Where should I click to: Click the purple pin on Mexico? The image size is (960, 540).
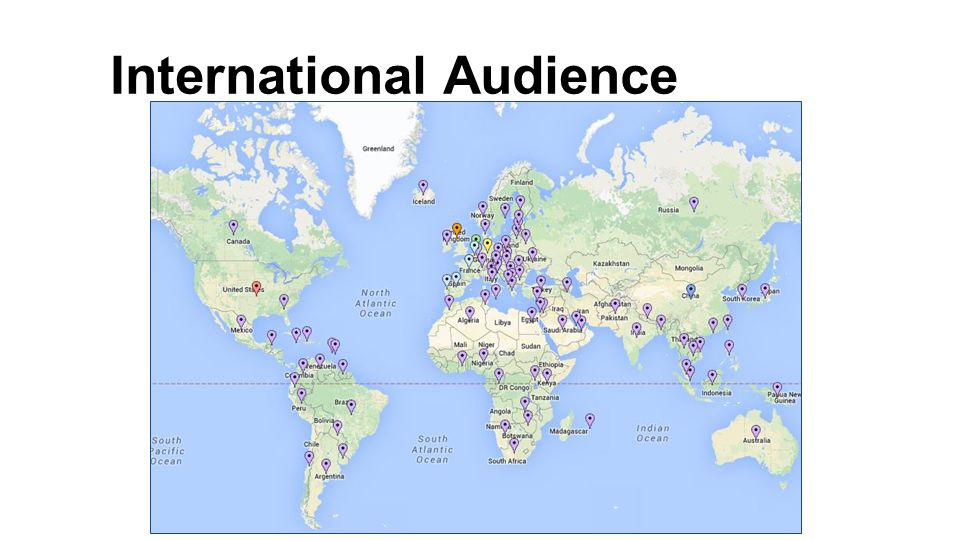[241, 321]
